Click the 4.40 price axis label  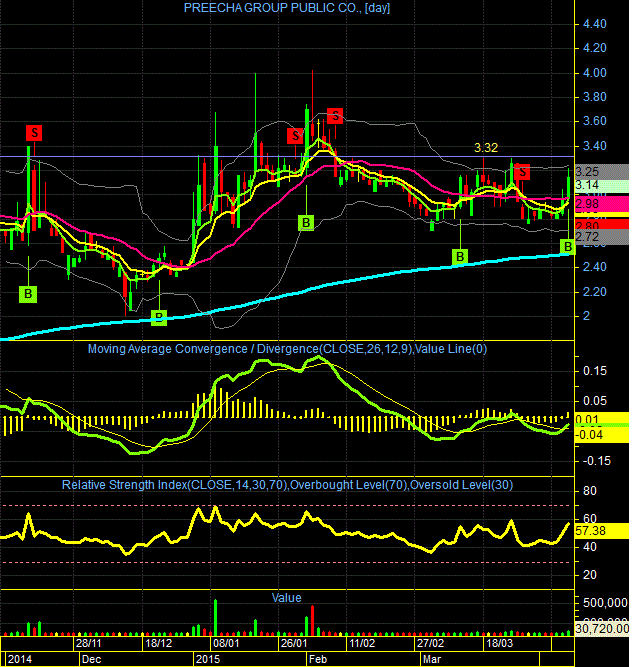[594, 24]
